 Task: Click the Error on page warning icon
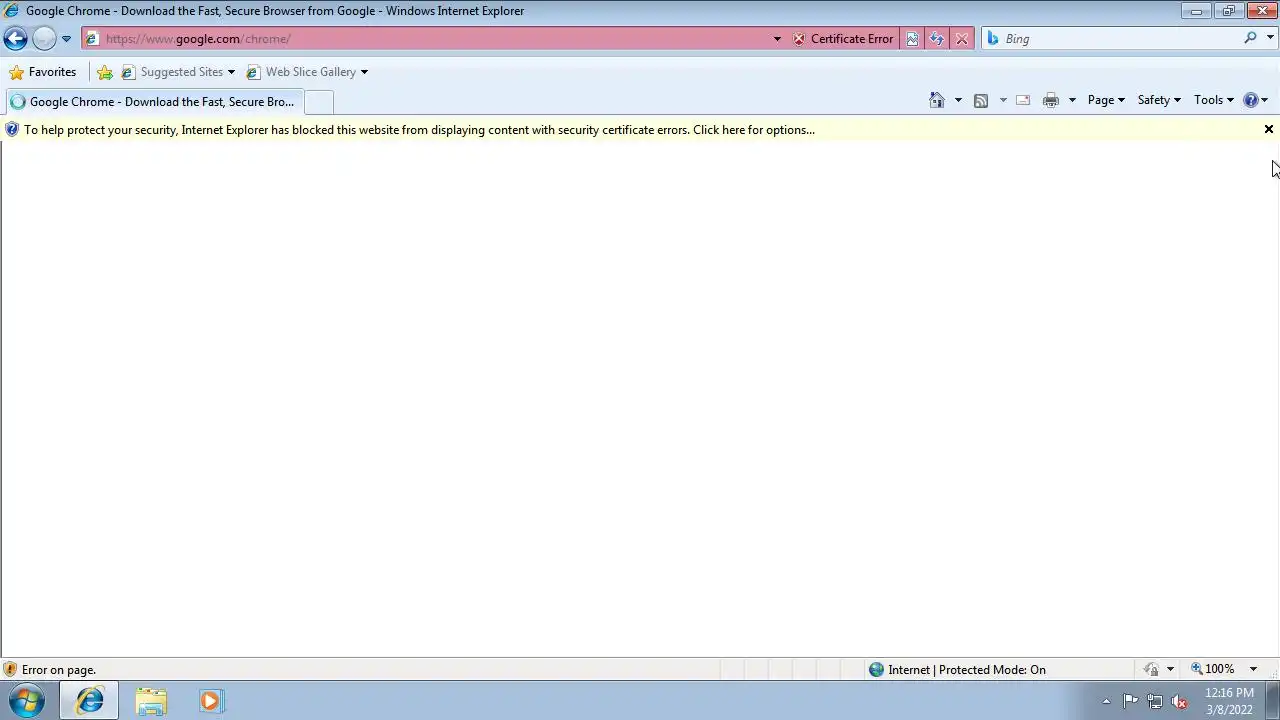pyautogui.click(x=10, y=670)
